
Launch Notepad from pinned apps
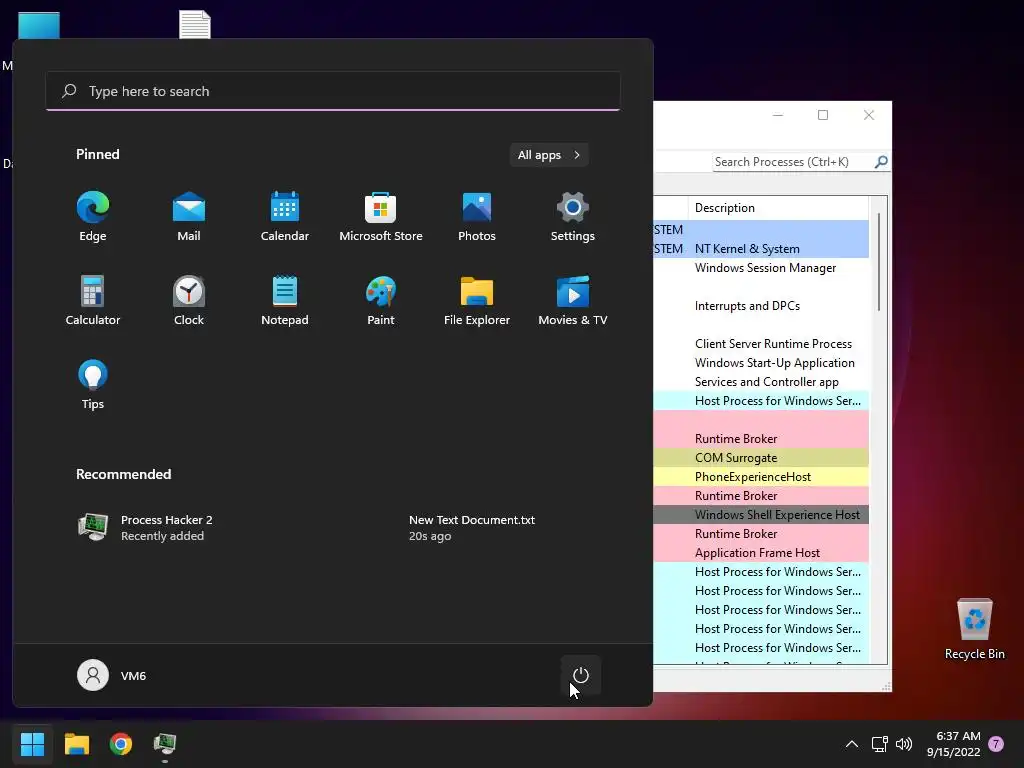(x=285, y=301)
